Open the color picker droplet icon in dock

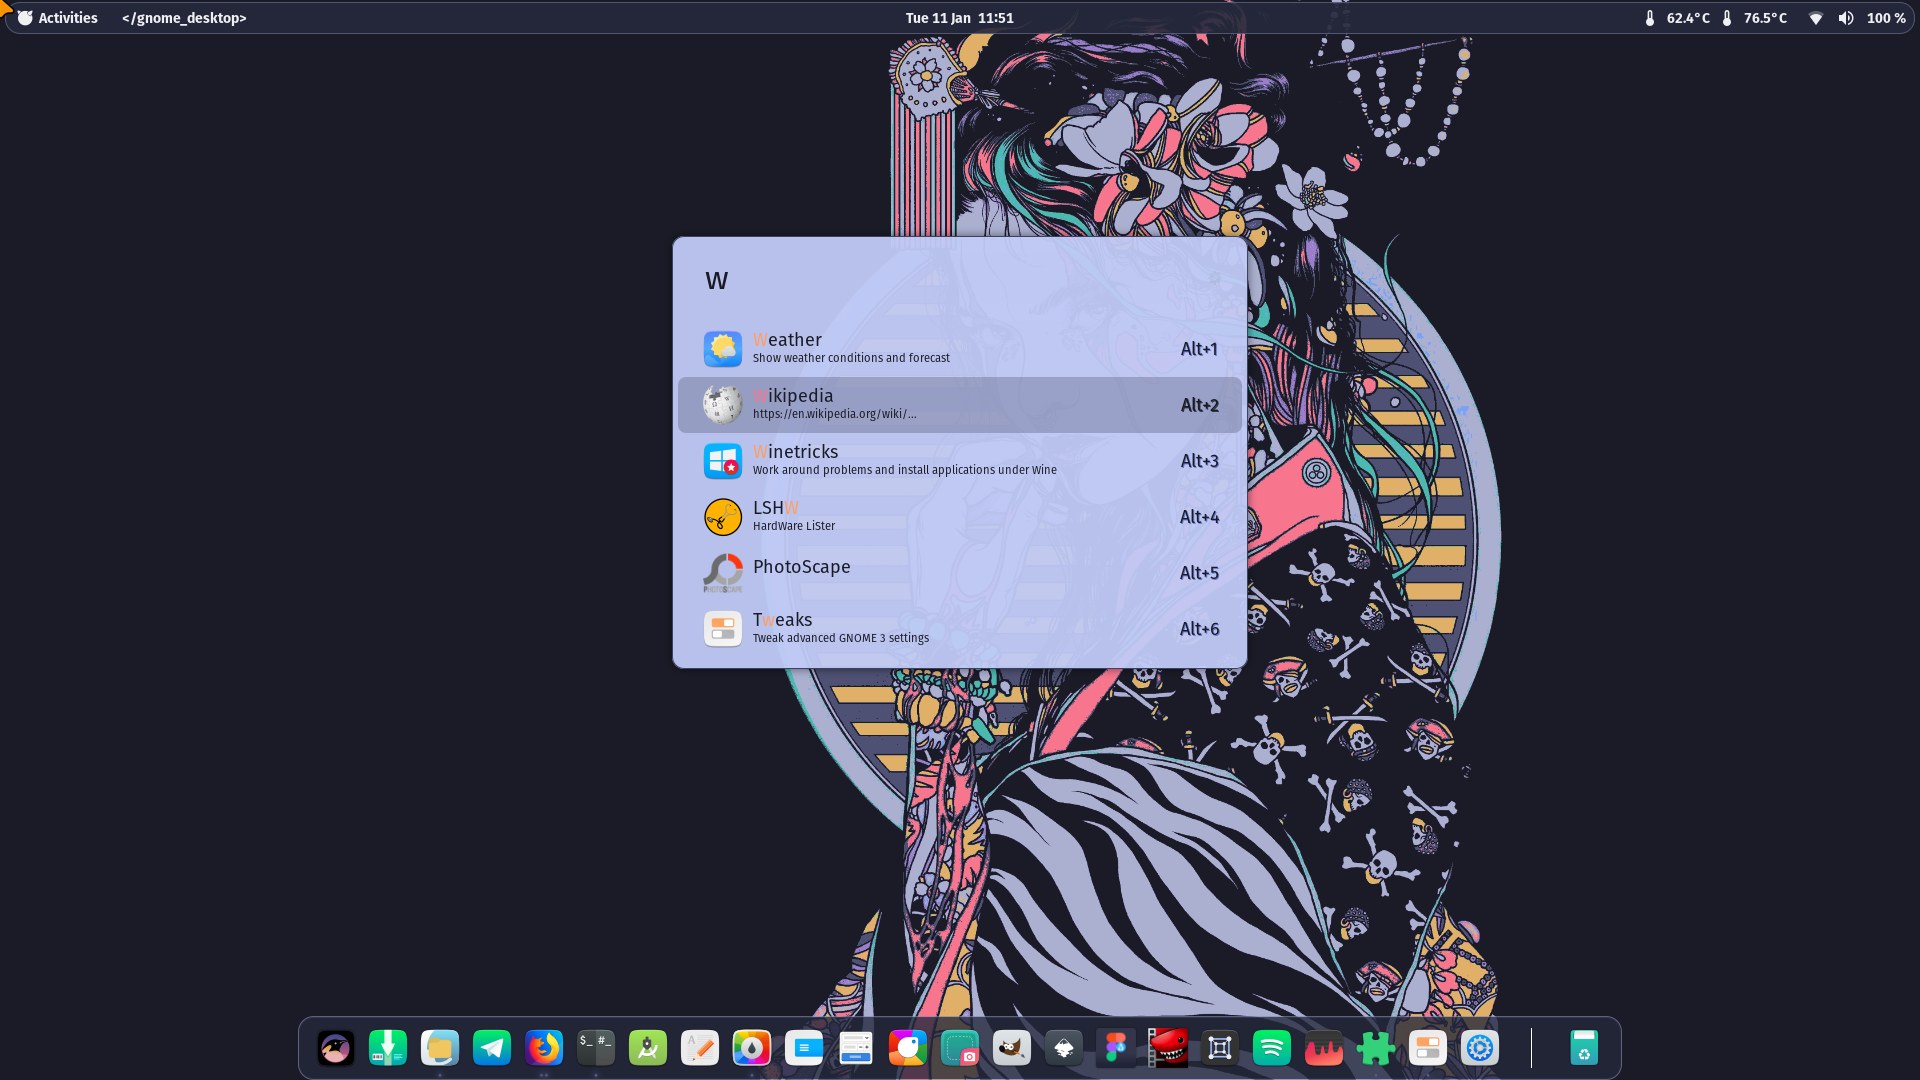(752, 1048)
